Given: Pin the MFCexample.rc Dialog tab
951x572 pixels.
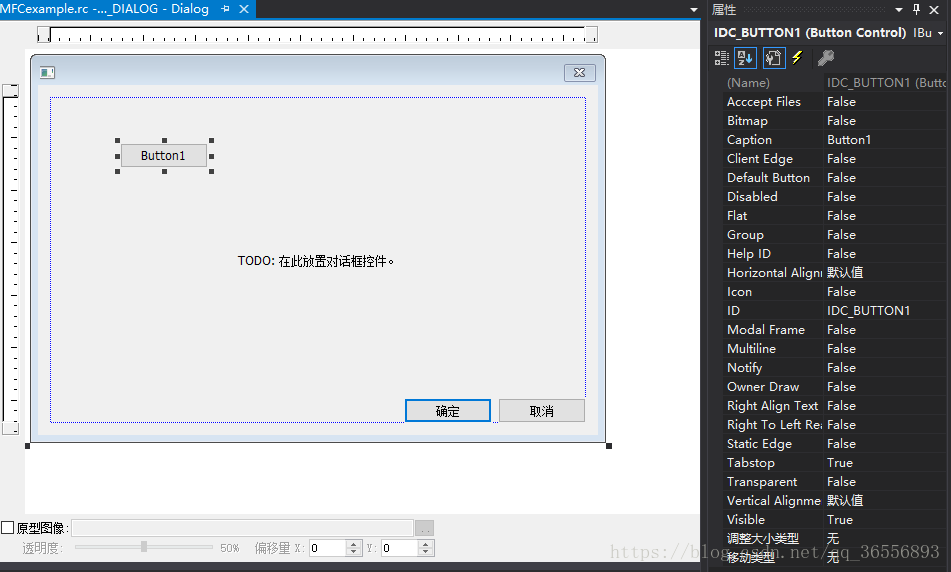Looking at the screenshot, I should point(226,9).
